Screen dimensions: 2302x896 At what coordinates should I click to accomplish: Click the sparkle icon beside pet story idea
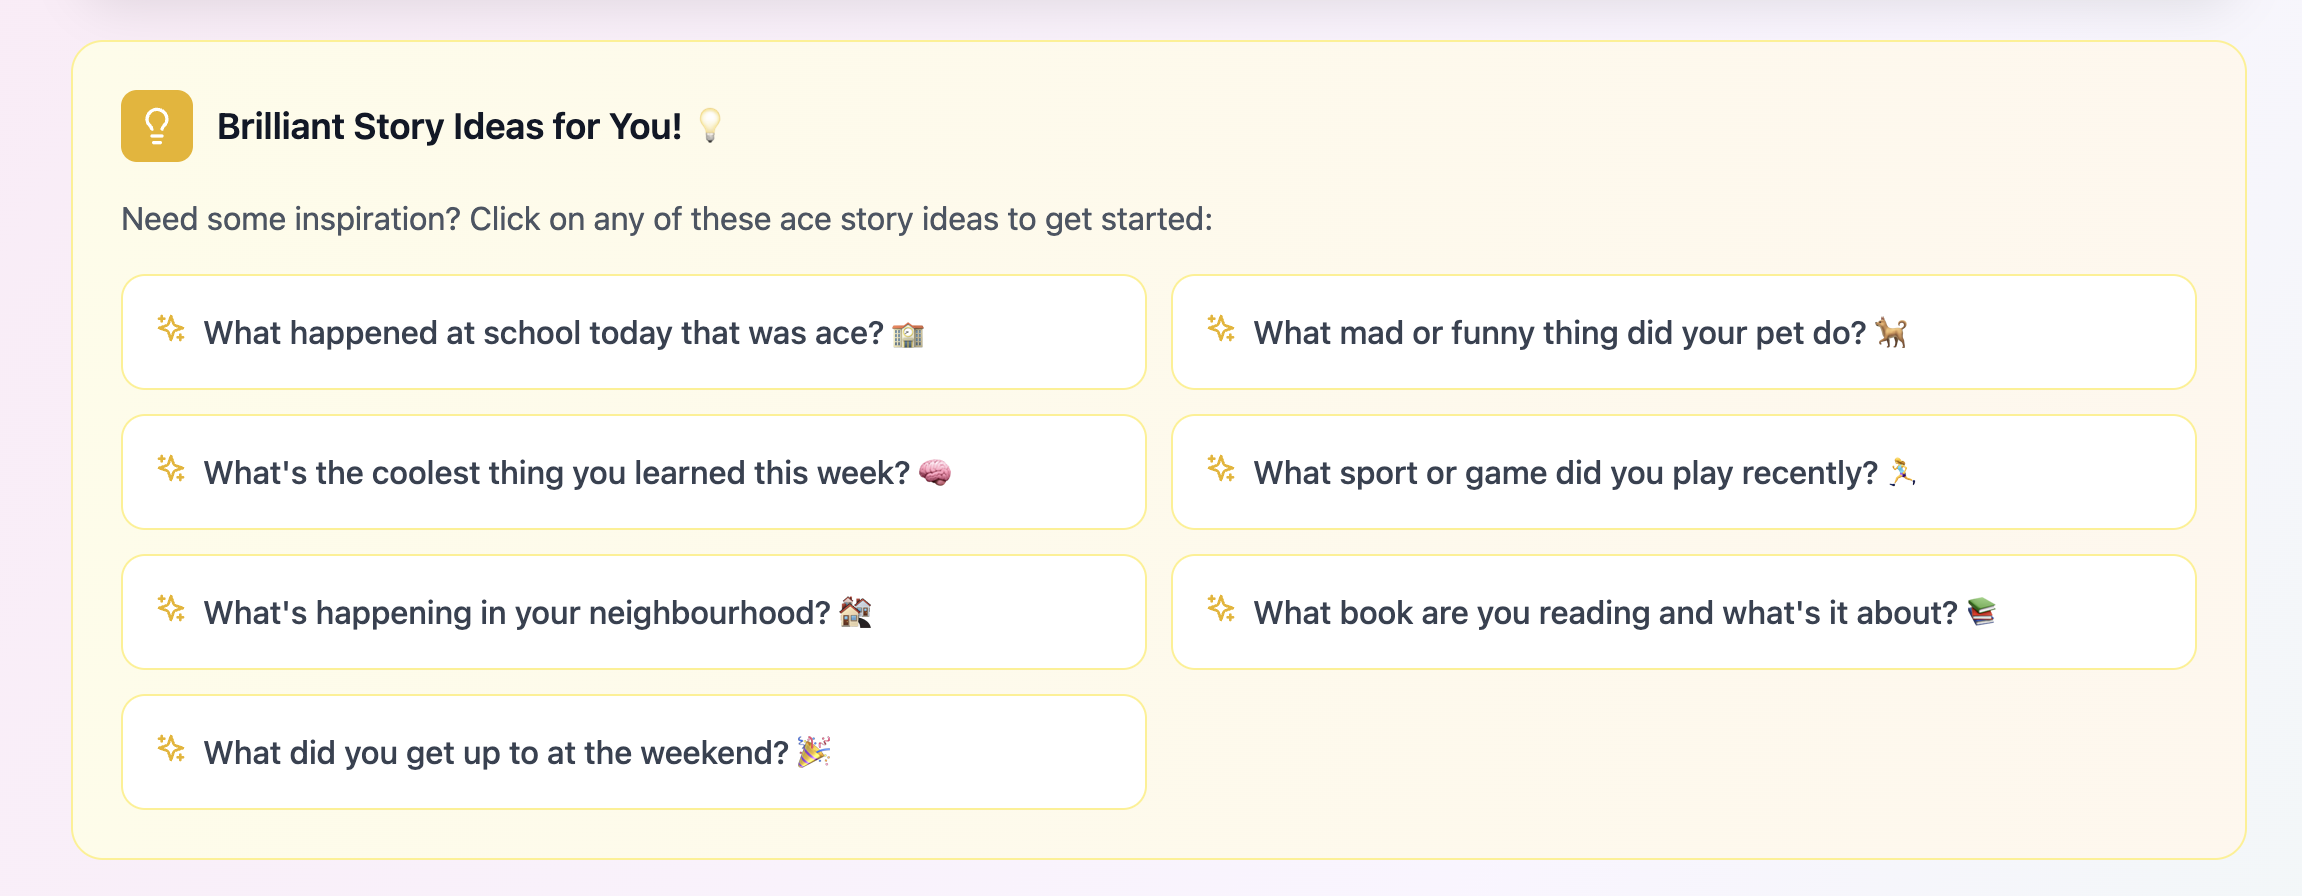1221,328
